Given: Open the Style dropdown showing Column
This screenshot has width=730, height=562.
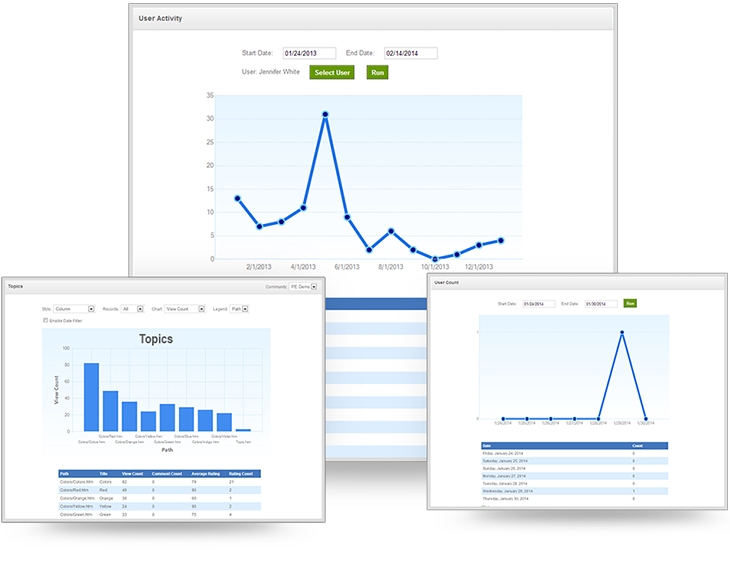Looking at the screenshot, I should 74,309.
